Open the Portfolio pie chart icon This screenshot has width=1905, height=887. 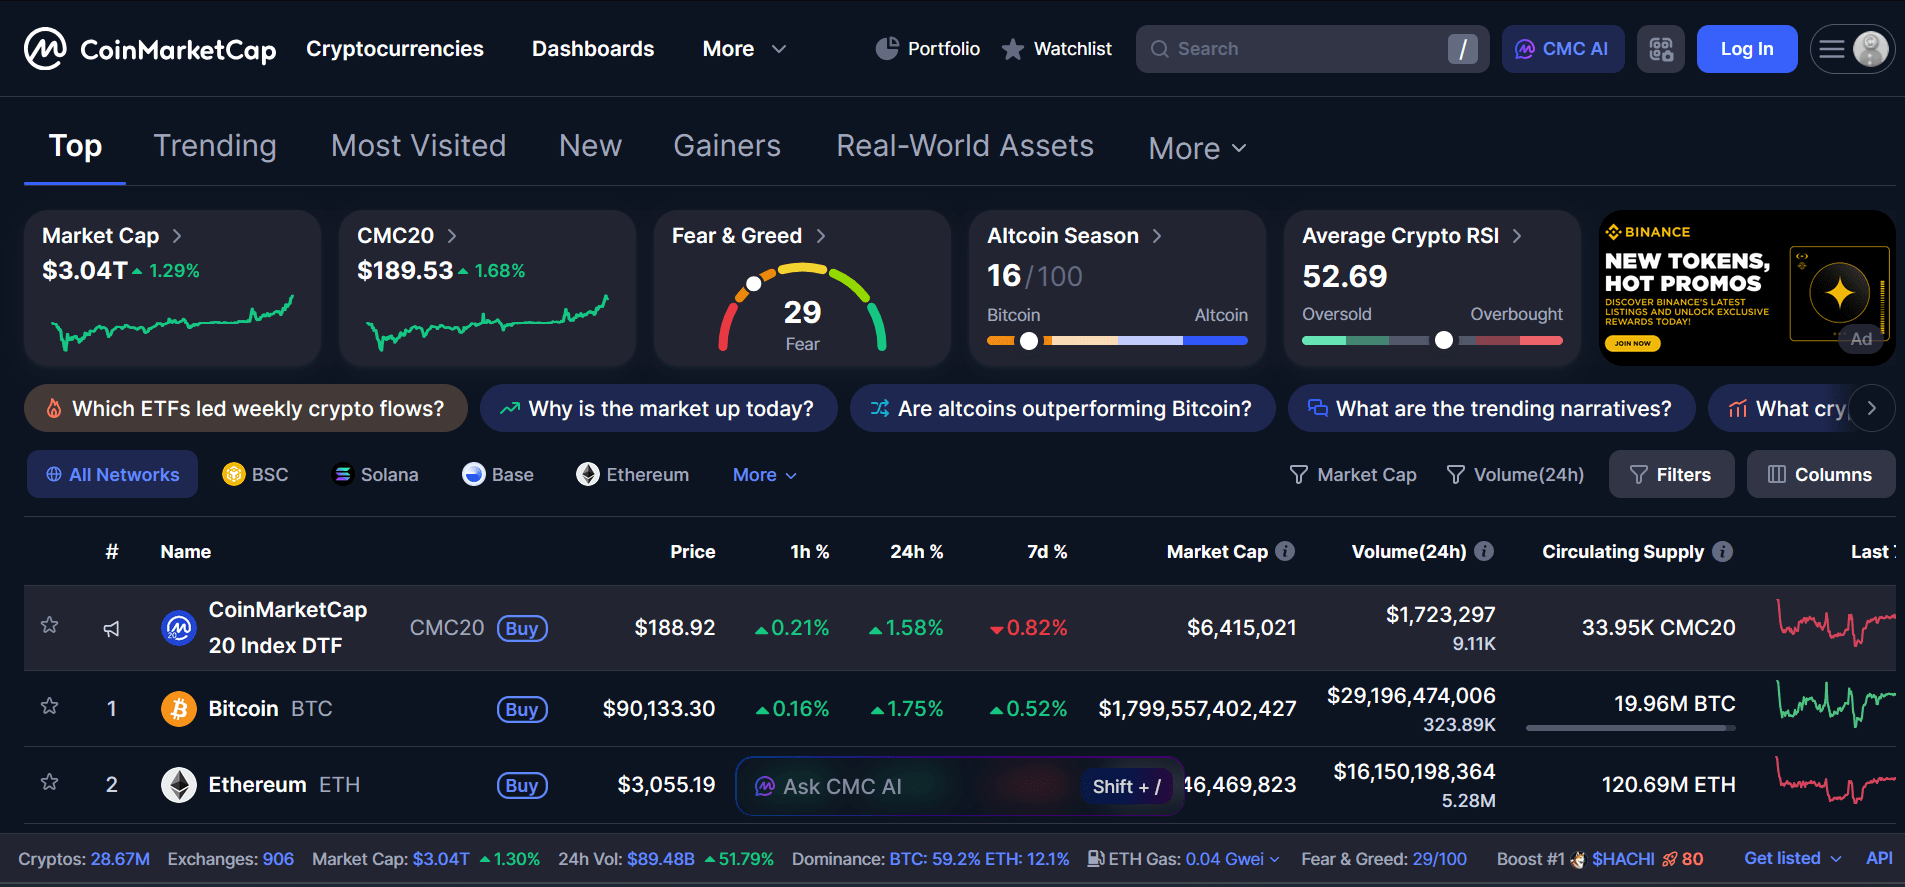pos(887,48)
